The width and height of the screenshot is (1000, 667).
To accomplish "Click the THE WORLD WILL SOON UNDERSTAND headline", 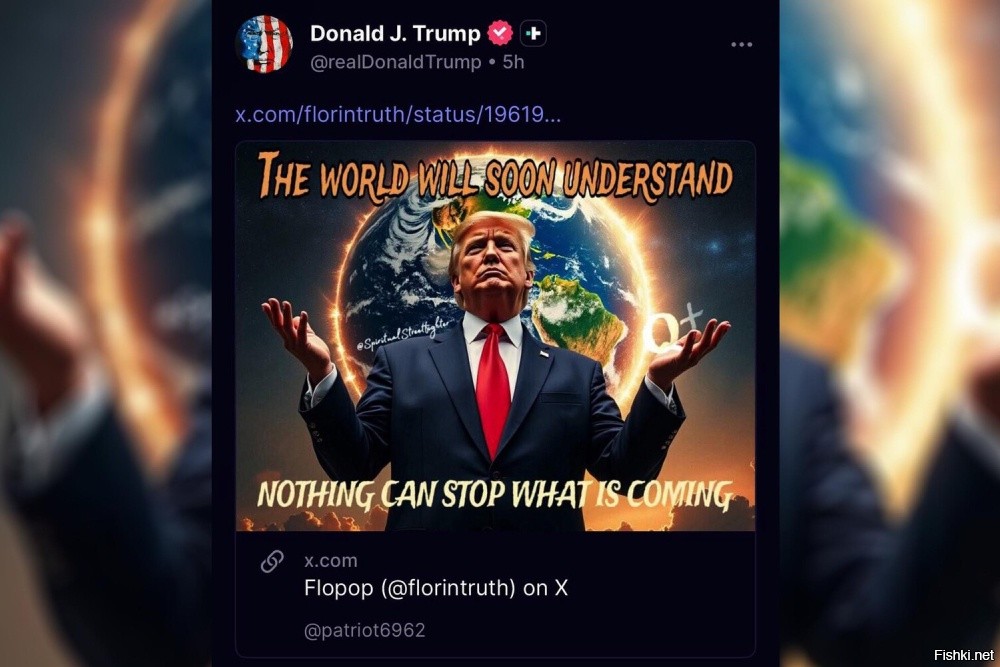I will [496, 176].
